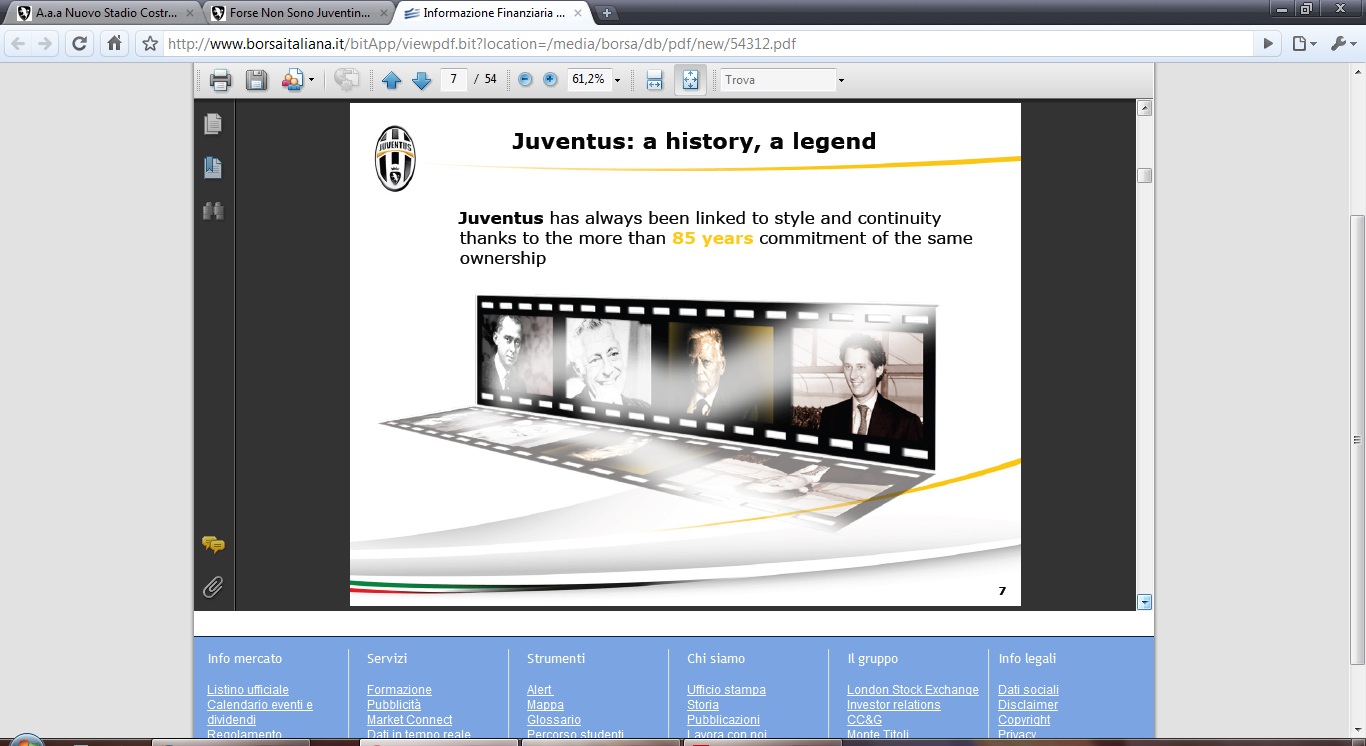Viewport: 1366px width, 746px height.
Task: Open the Disclaimer link
Action: click(x=1028, y=705)
